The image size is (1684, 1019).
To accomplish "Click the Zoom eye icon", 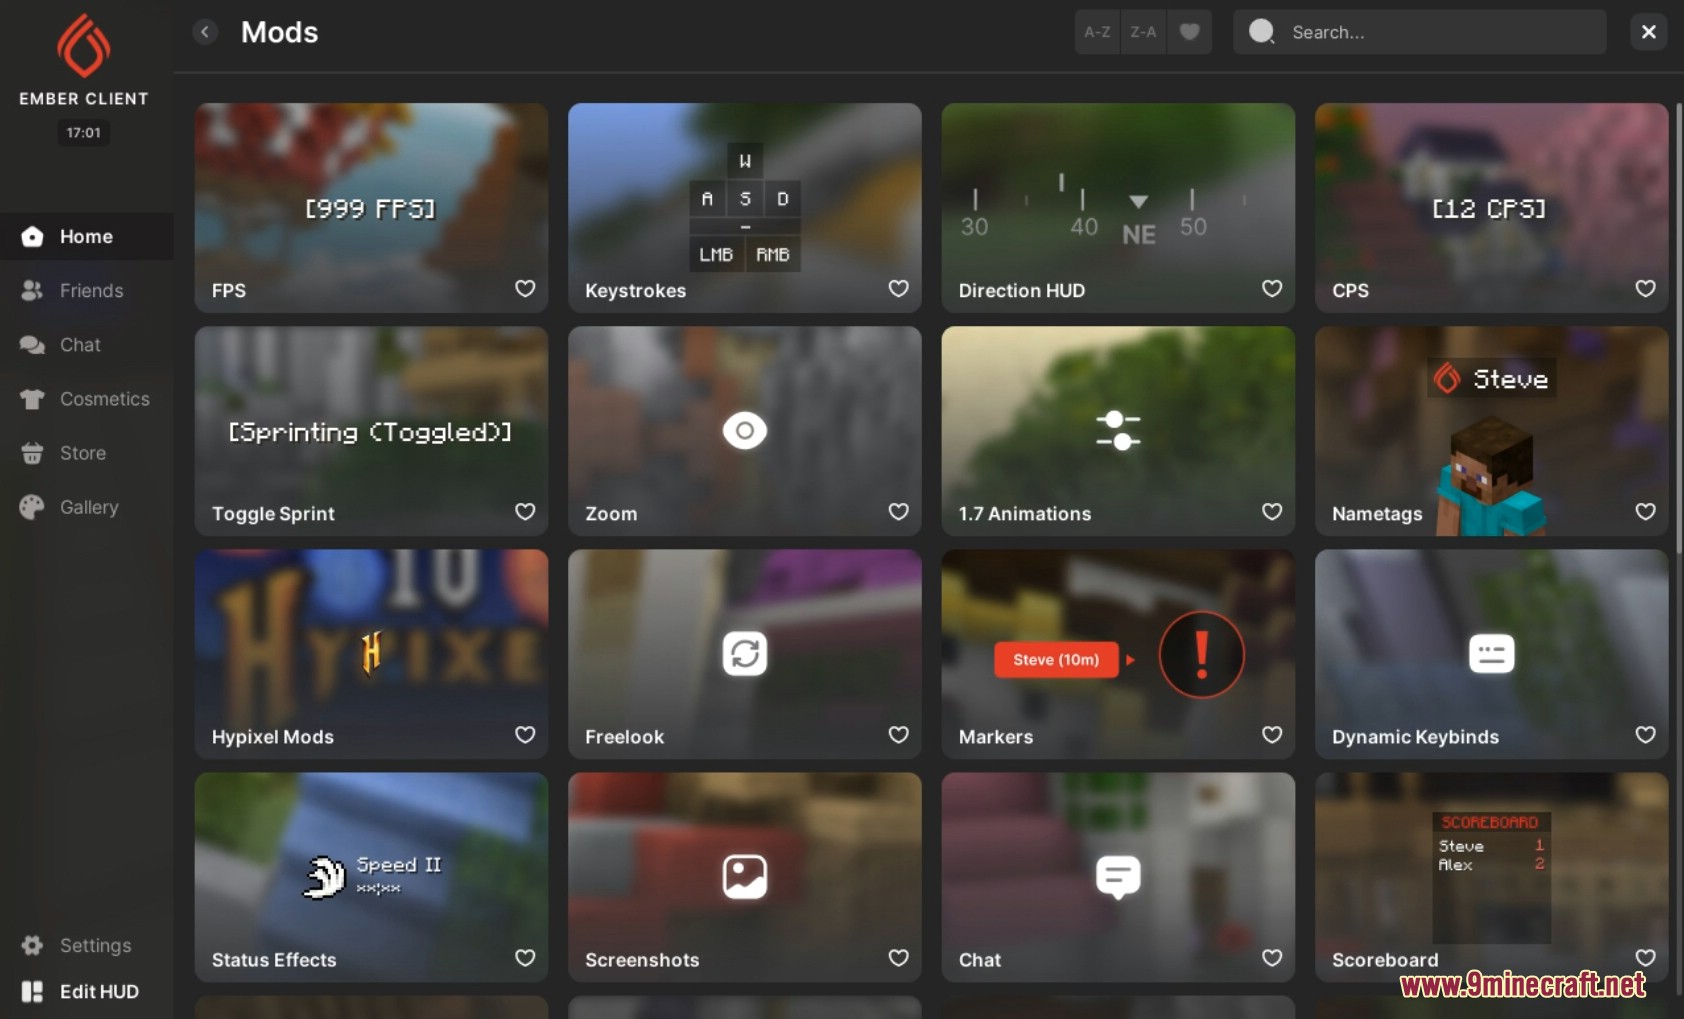I will pos(745,431).
